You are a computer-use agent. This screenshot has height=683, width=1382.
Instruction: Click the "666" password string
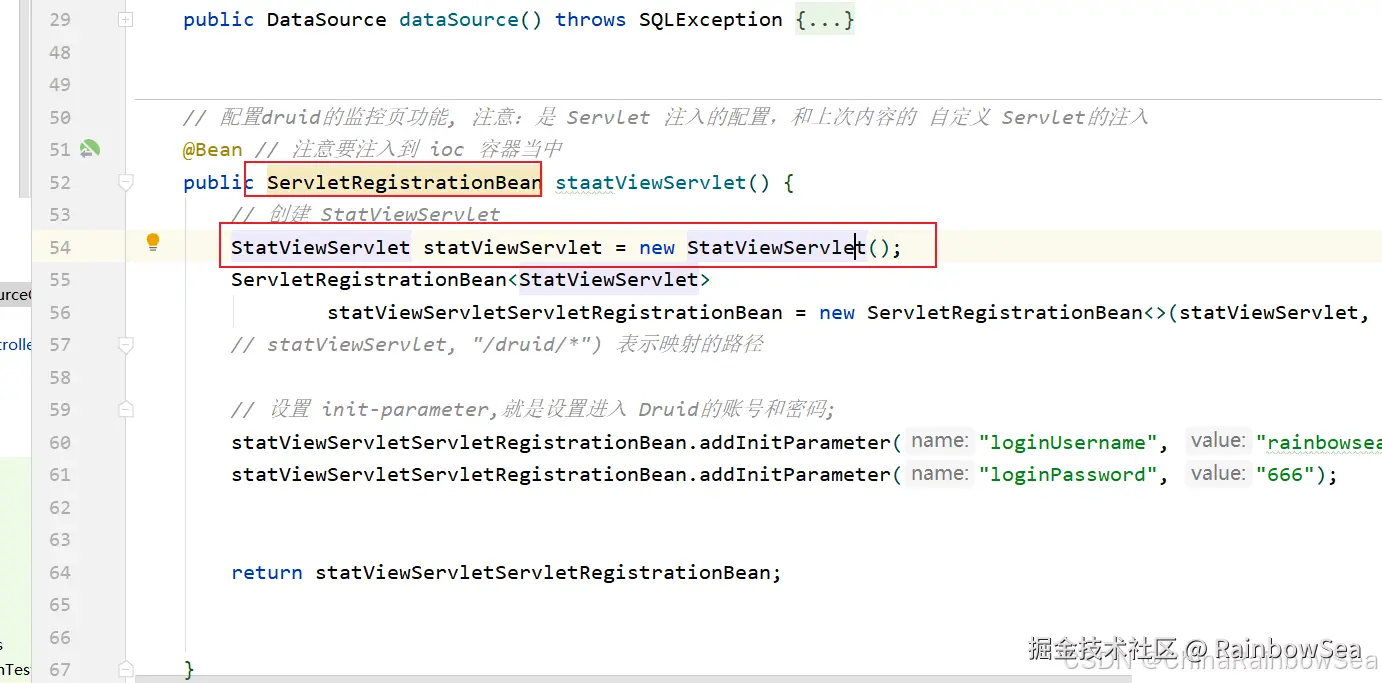click(1285, 474)
